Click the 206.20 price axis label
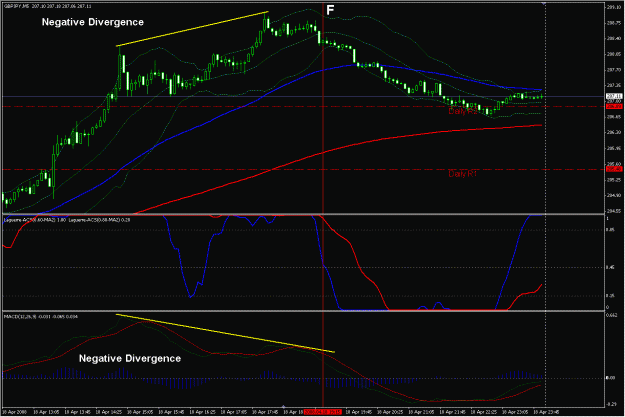 click(x=613, y=132)
